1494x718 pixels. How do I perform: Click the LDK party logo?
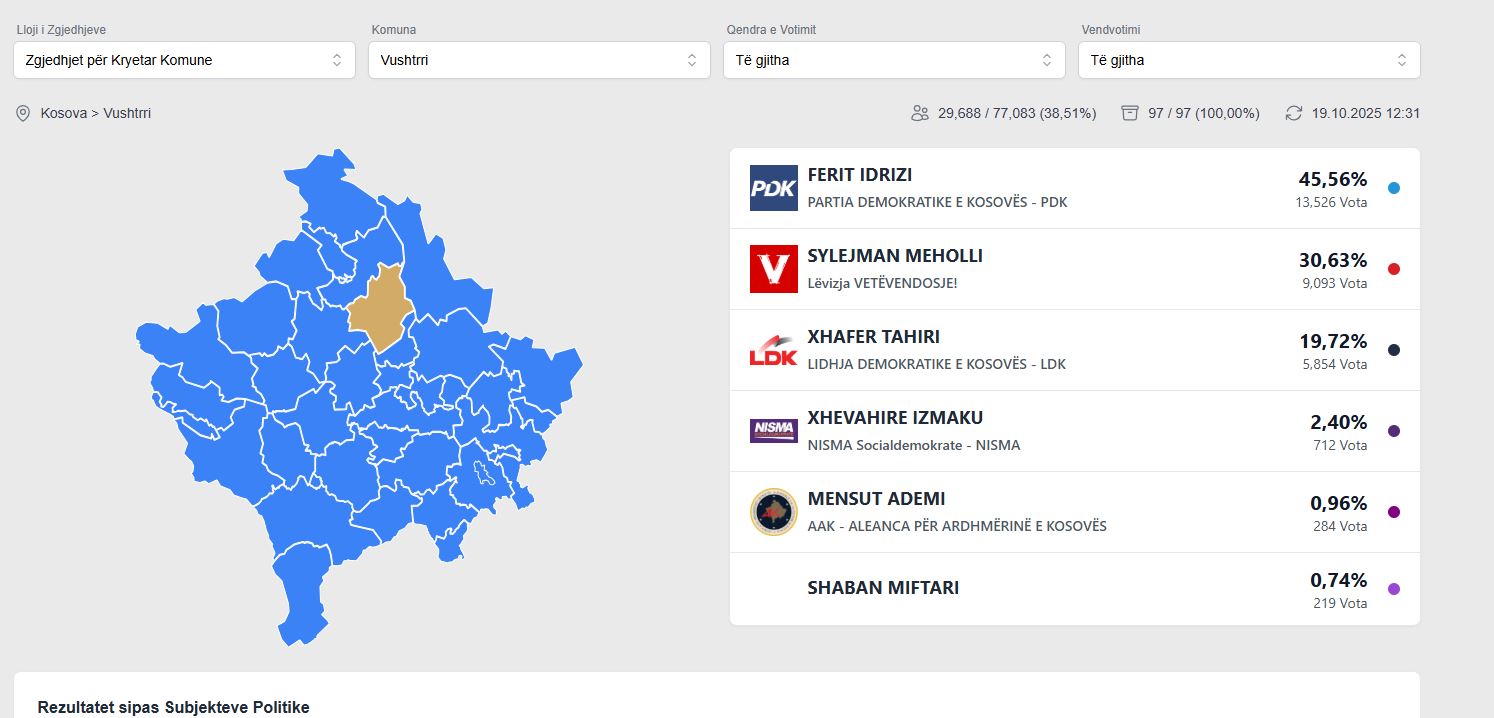[773, 350]
